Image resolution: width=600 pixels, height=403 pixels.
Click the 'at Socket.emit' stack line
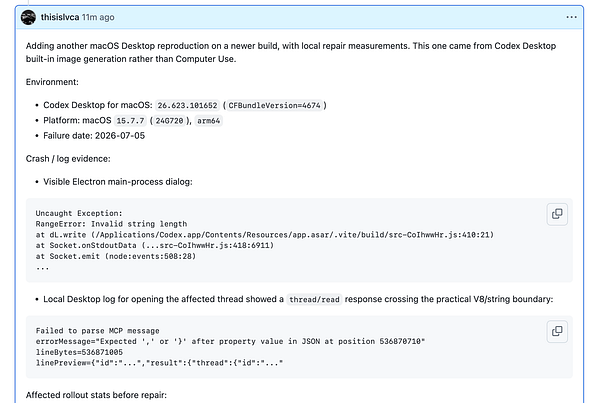click(116, 256)
